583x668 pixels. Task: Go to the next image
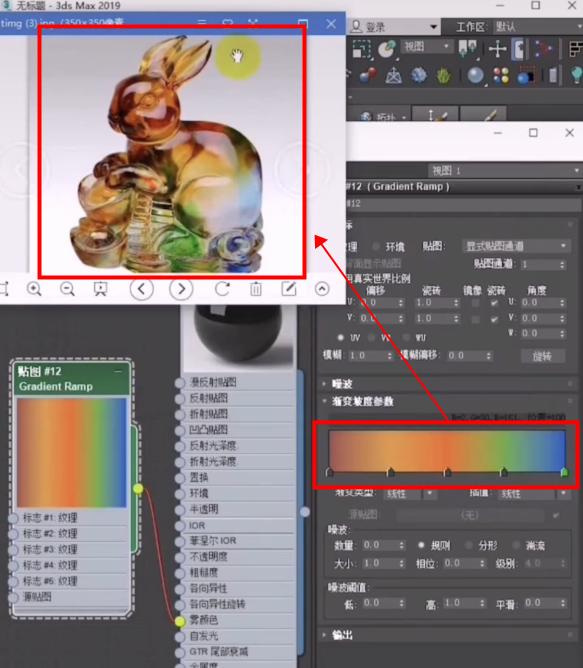tap(181, 289)
